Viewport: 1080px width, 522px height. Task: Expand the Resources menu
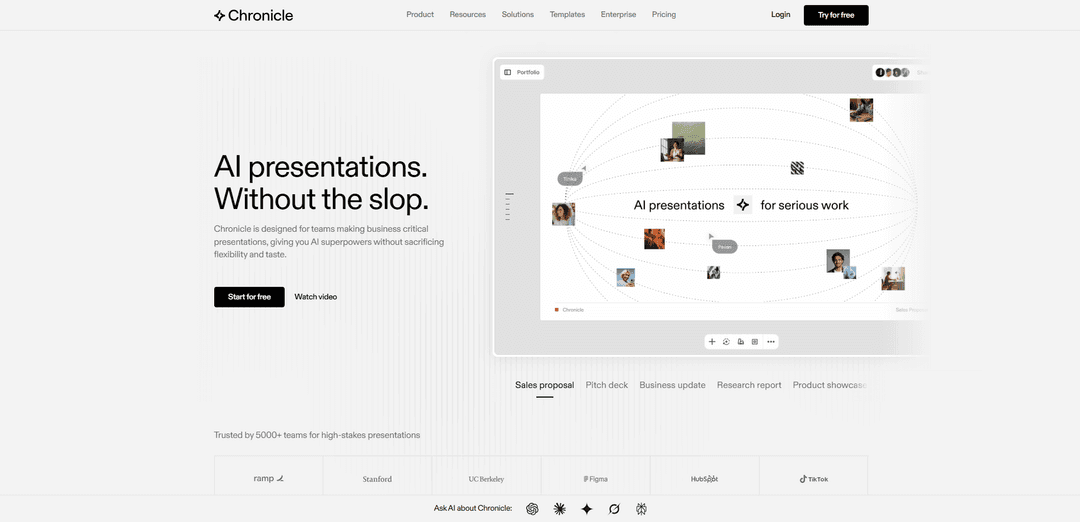point(467,15)
